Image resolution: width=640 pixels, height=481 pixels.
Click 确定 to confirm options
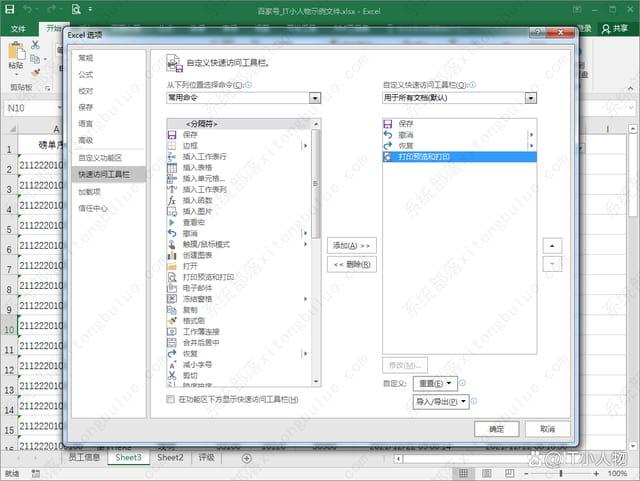(496, 428)
